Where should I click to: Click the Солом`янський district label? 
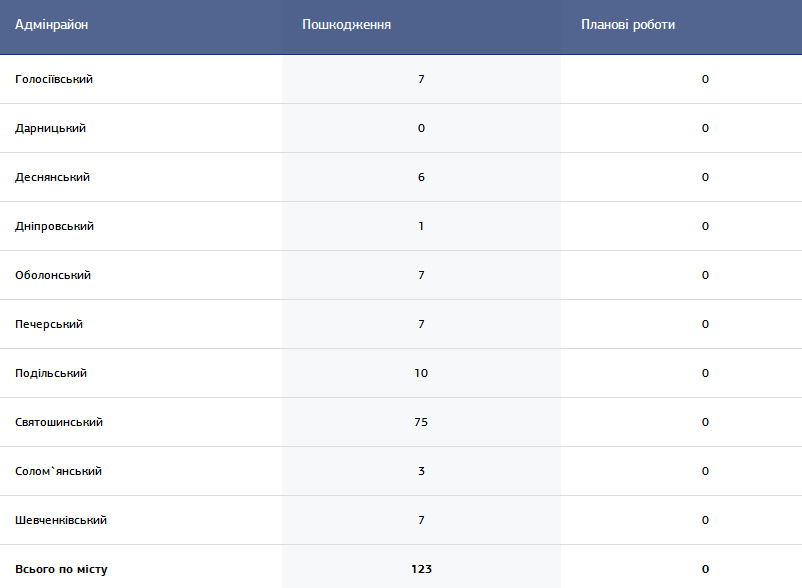pos(58,471)
